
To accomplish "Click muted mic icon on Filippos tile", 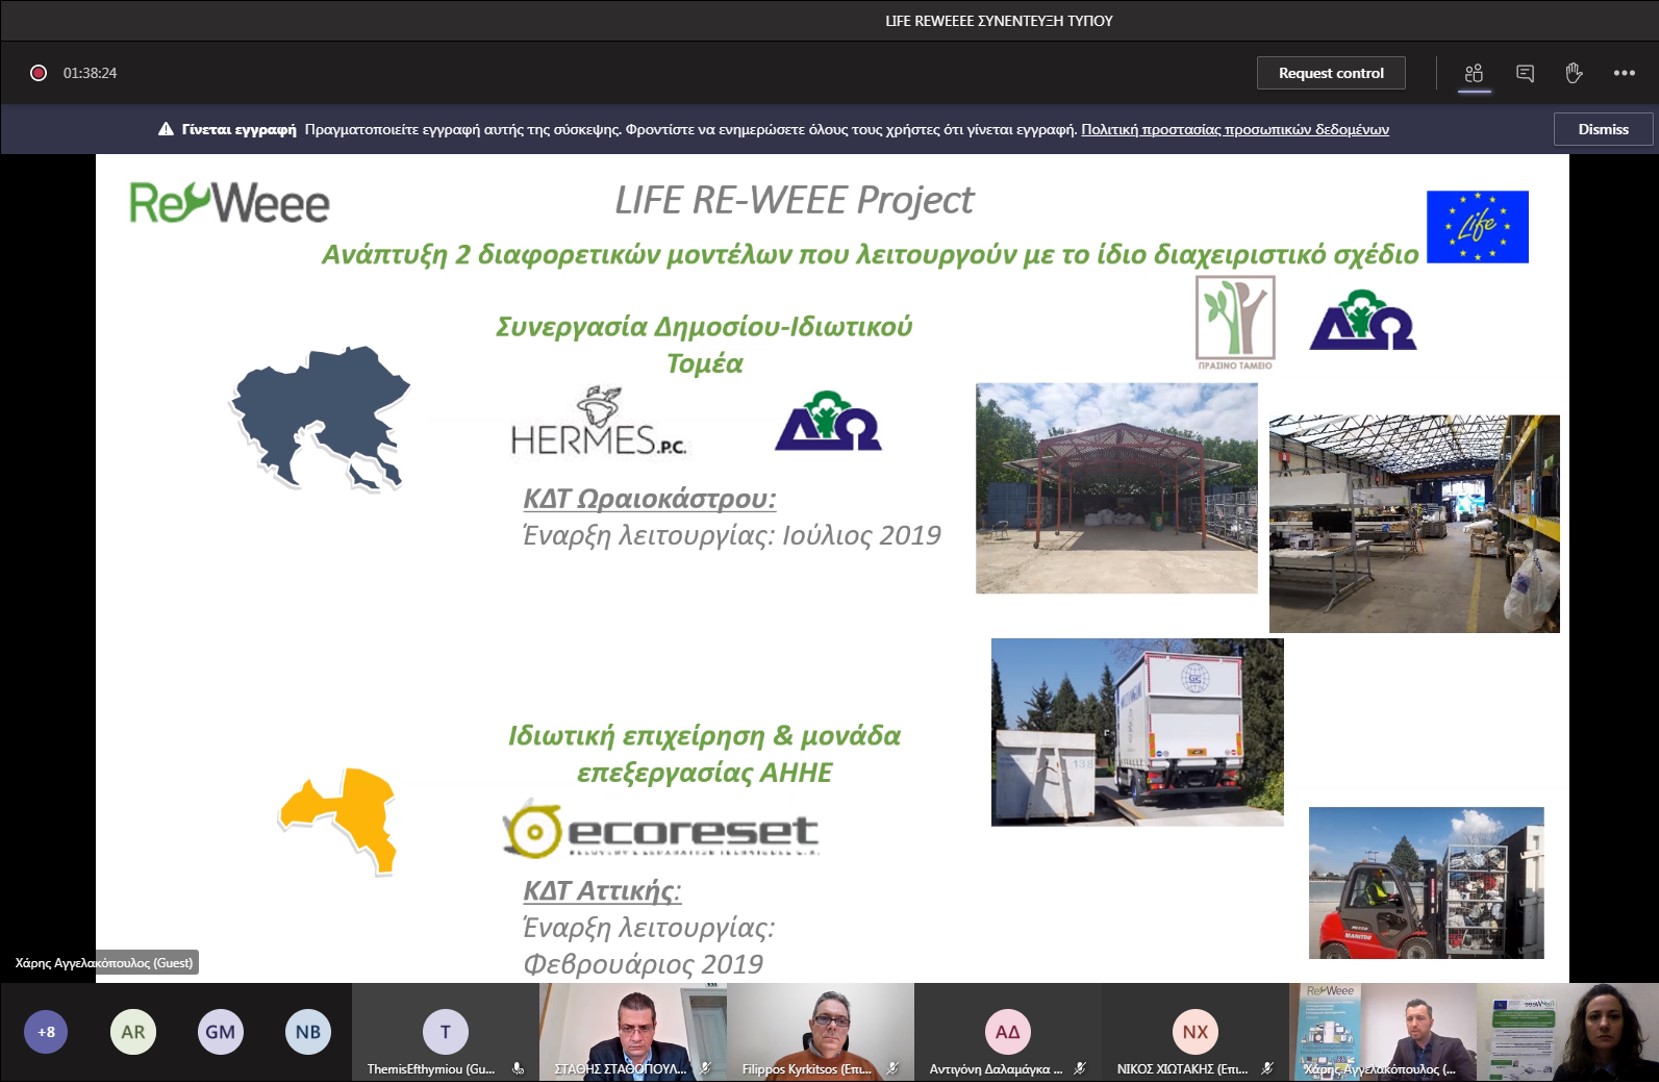I will (892, 1069).
